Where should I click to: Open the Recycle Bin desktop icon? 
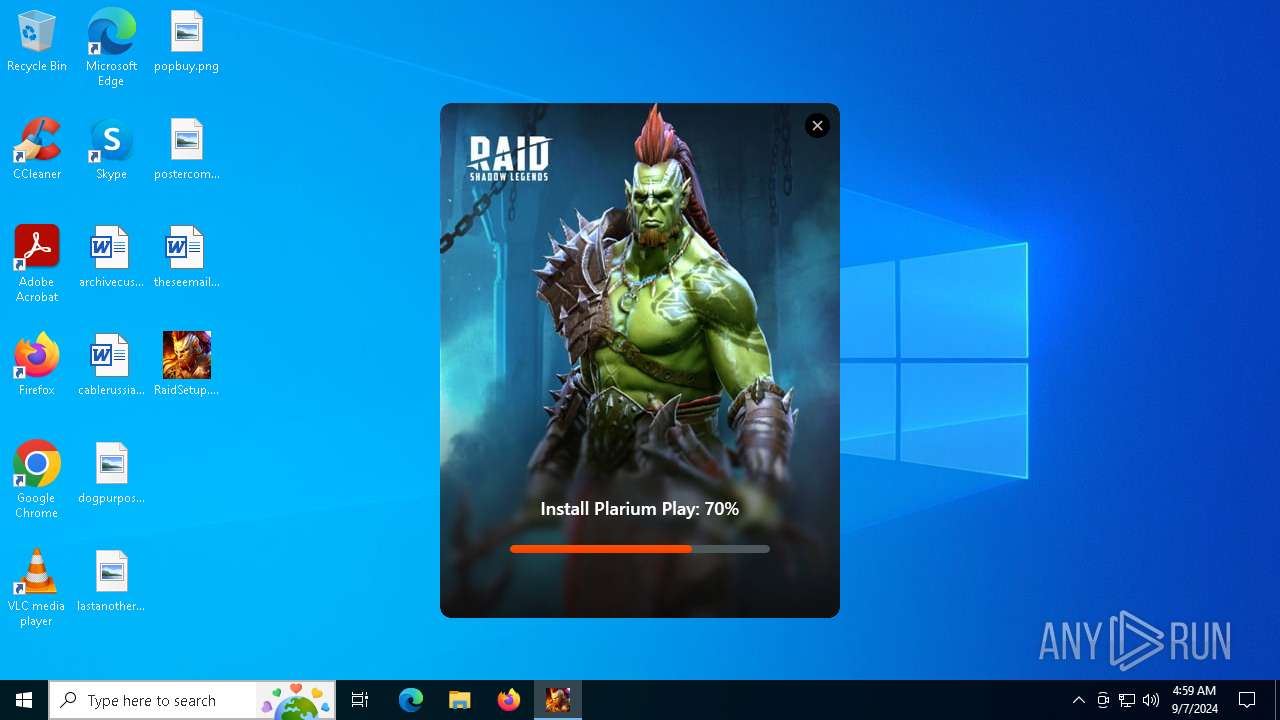click(x=37, y=42)
